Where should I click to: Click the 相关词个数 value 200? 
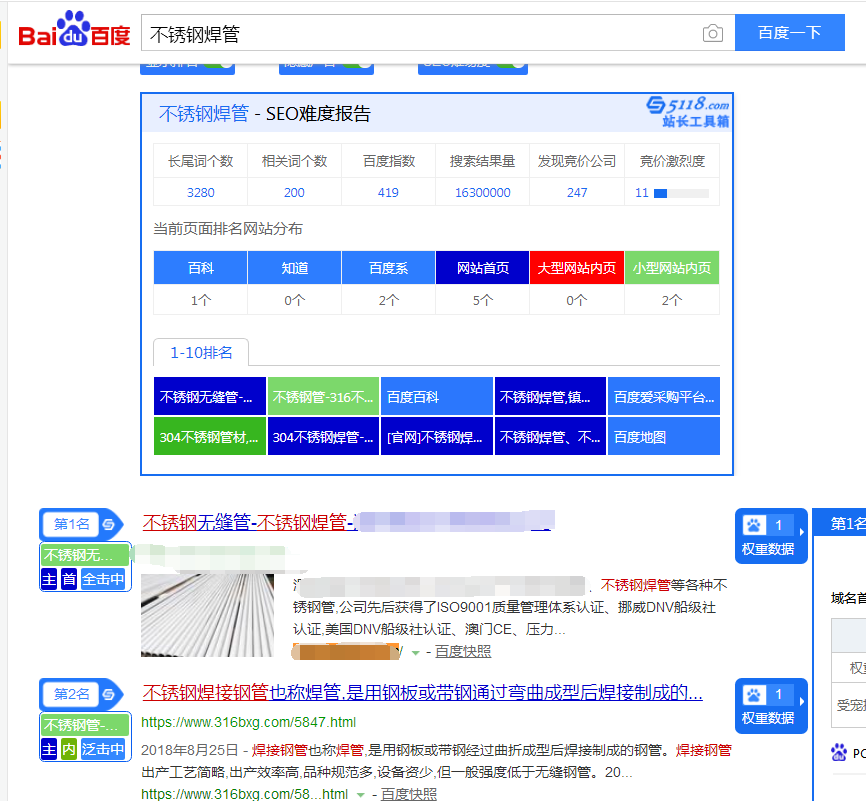[x=294, y=192]
